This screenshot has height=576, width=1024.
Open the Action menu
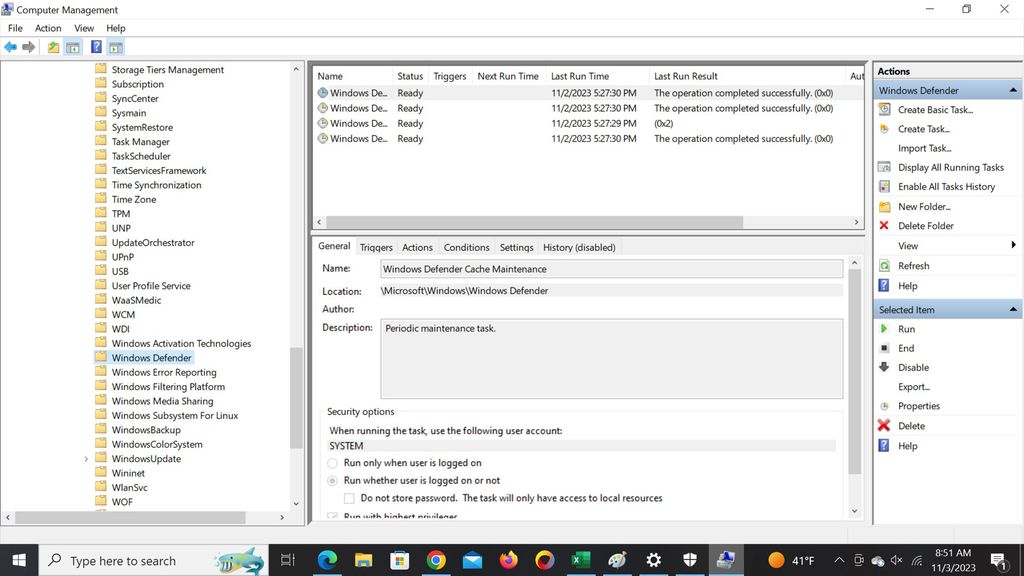pos(47,27)
